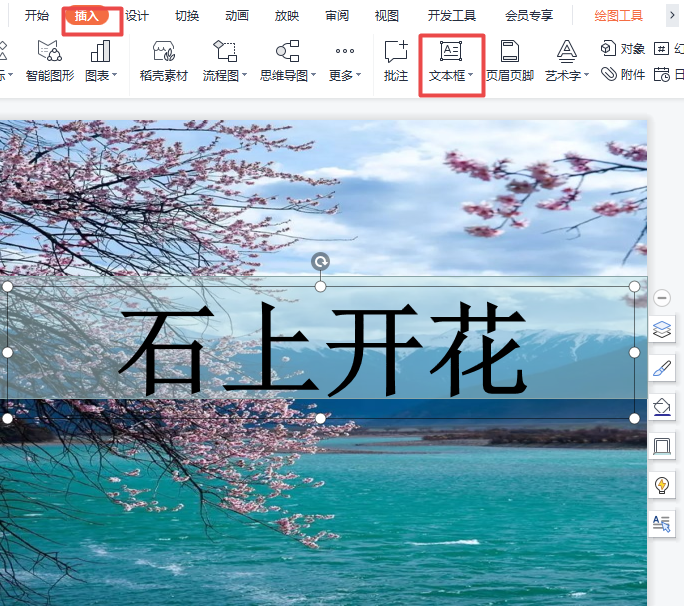Viewport: 684px width, 606px height.
Task: Click the top-right corner handle of the text box
Action: click(x=634, y=287)
